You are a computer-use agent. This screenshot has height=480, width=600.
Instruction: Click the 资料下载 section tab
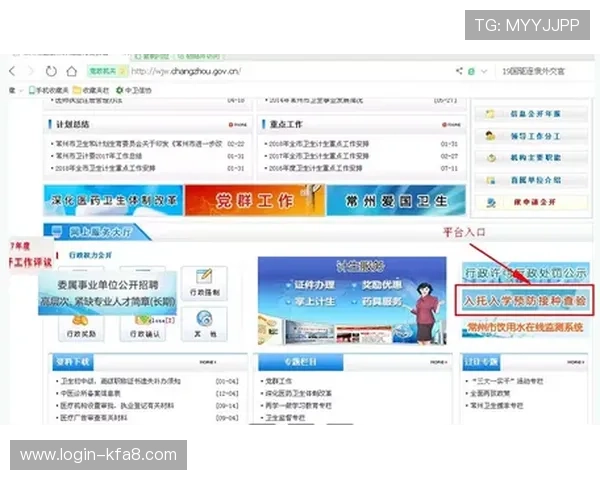point(72,362)
